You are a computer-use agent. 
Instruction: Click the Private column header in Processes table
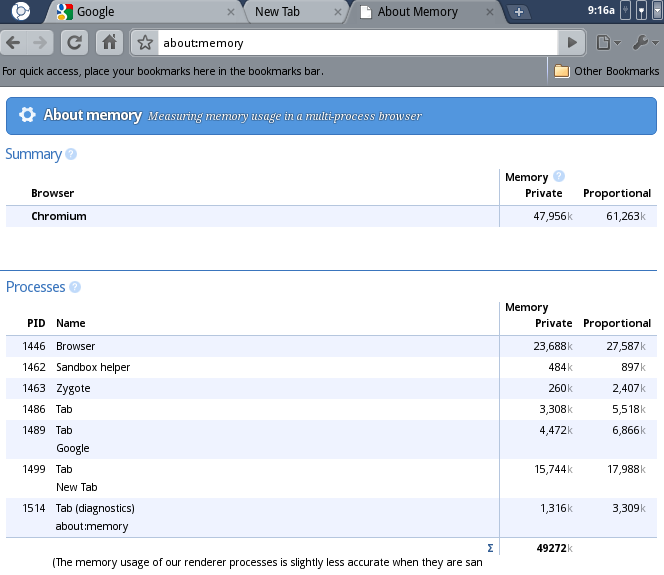click(x=553, y=323)
